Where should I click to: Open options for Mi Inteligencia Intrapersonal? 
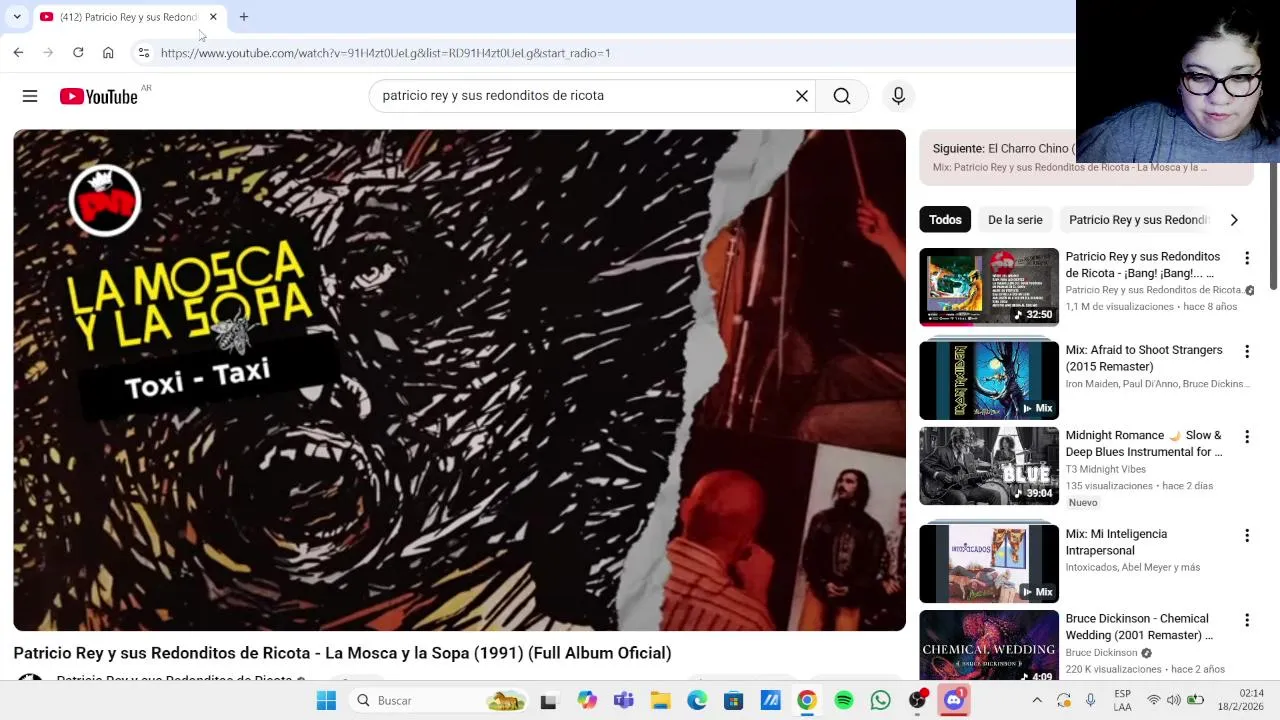coord(1247,536)
